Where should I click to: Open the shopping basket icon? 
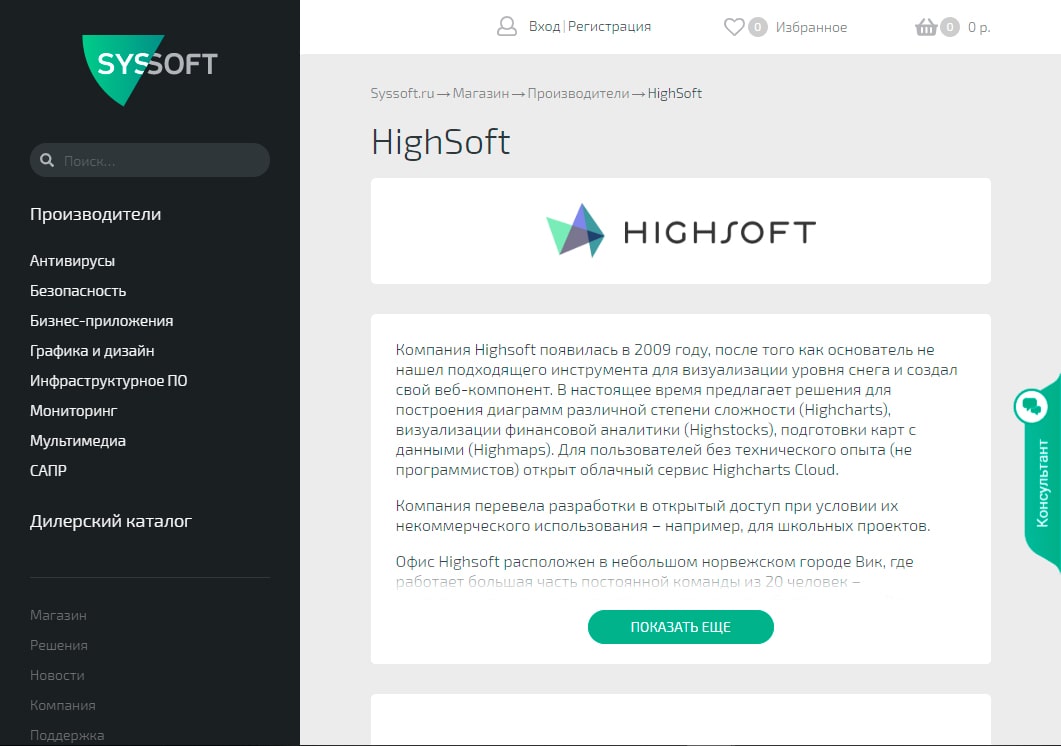pos(926,27)
